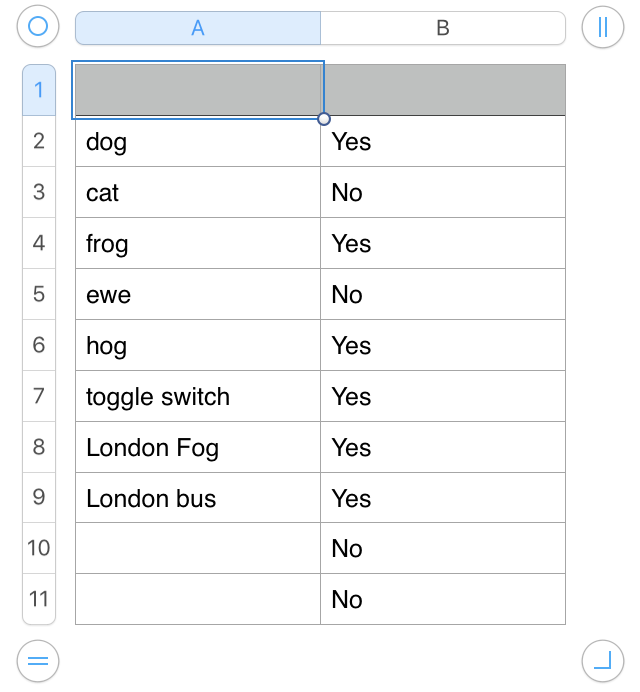The width and height of the screenshot is (640, 692).
Task: Click the "Yes" cell beside frog
Action: 443,244
